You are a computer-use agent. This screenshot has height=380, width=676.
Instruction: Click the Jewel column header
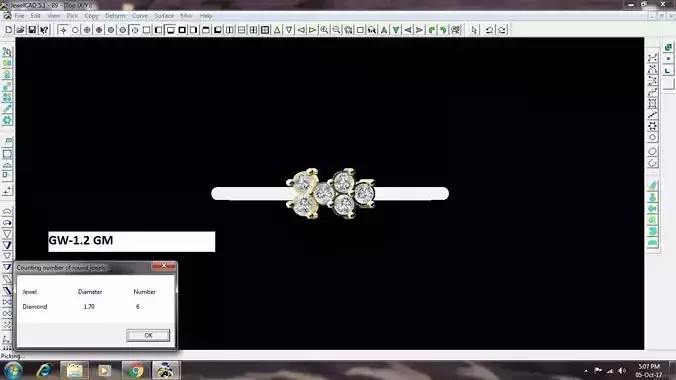pyautogui.click(x=30, y=292)
